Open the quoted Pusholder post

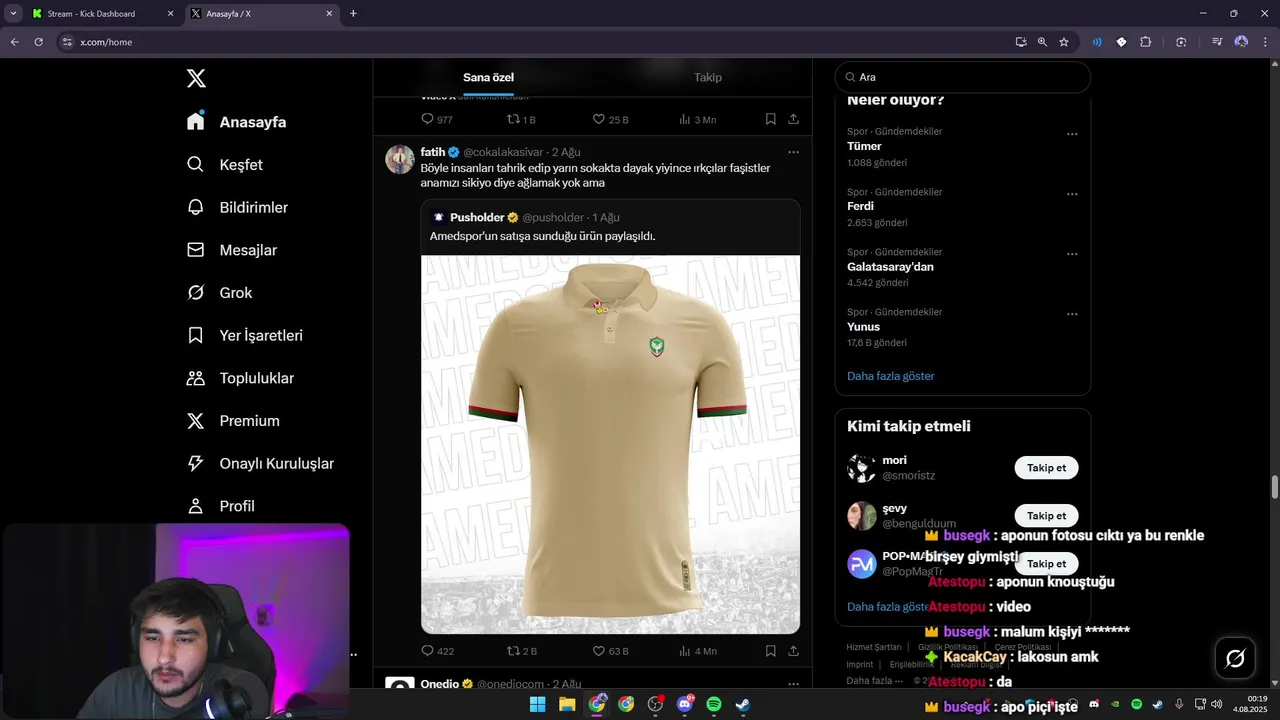[610, 226]
